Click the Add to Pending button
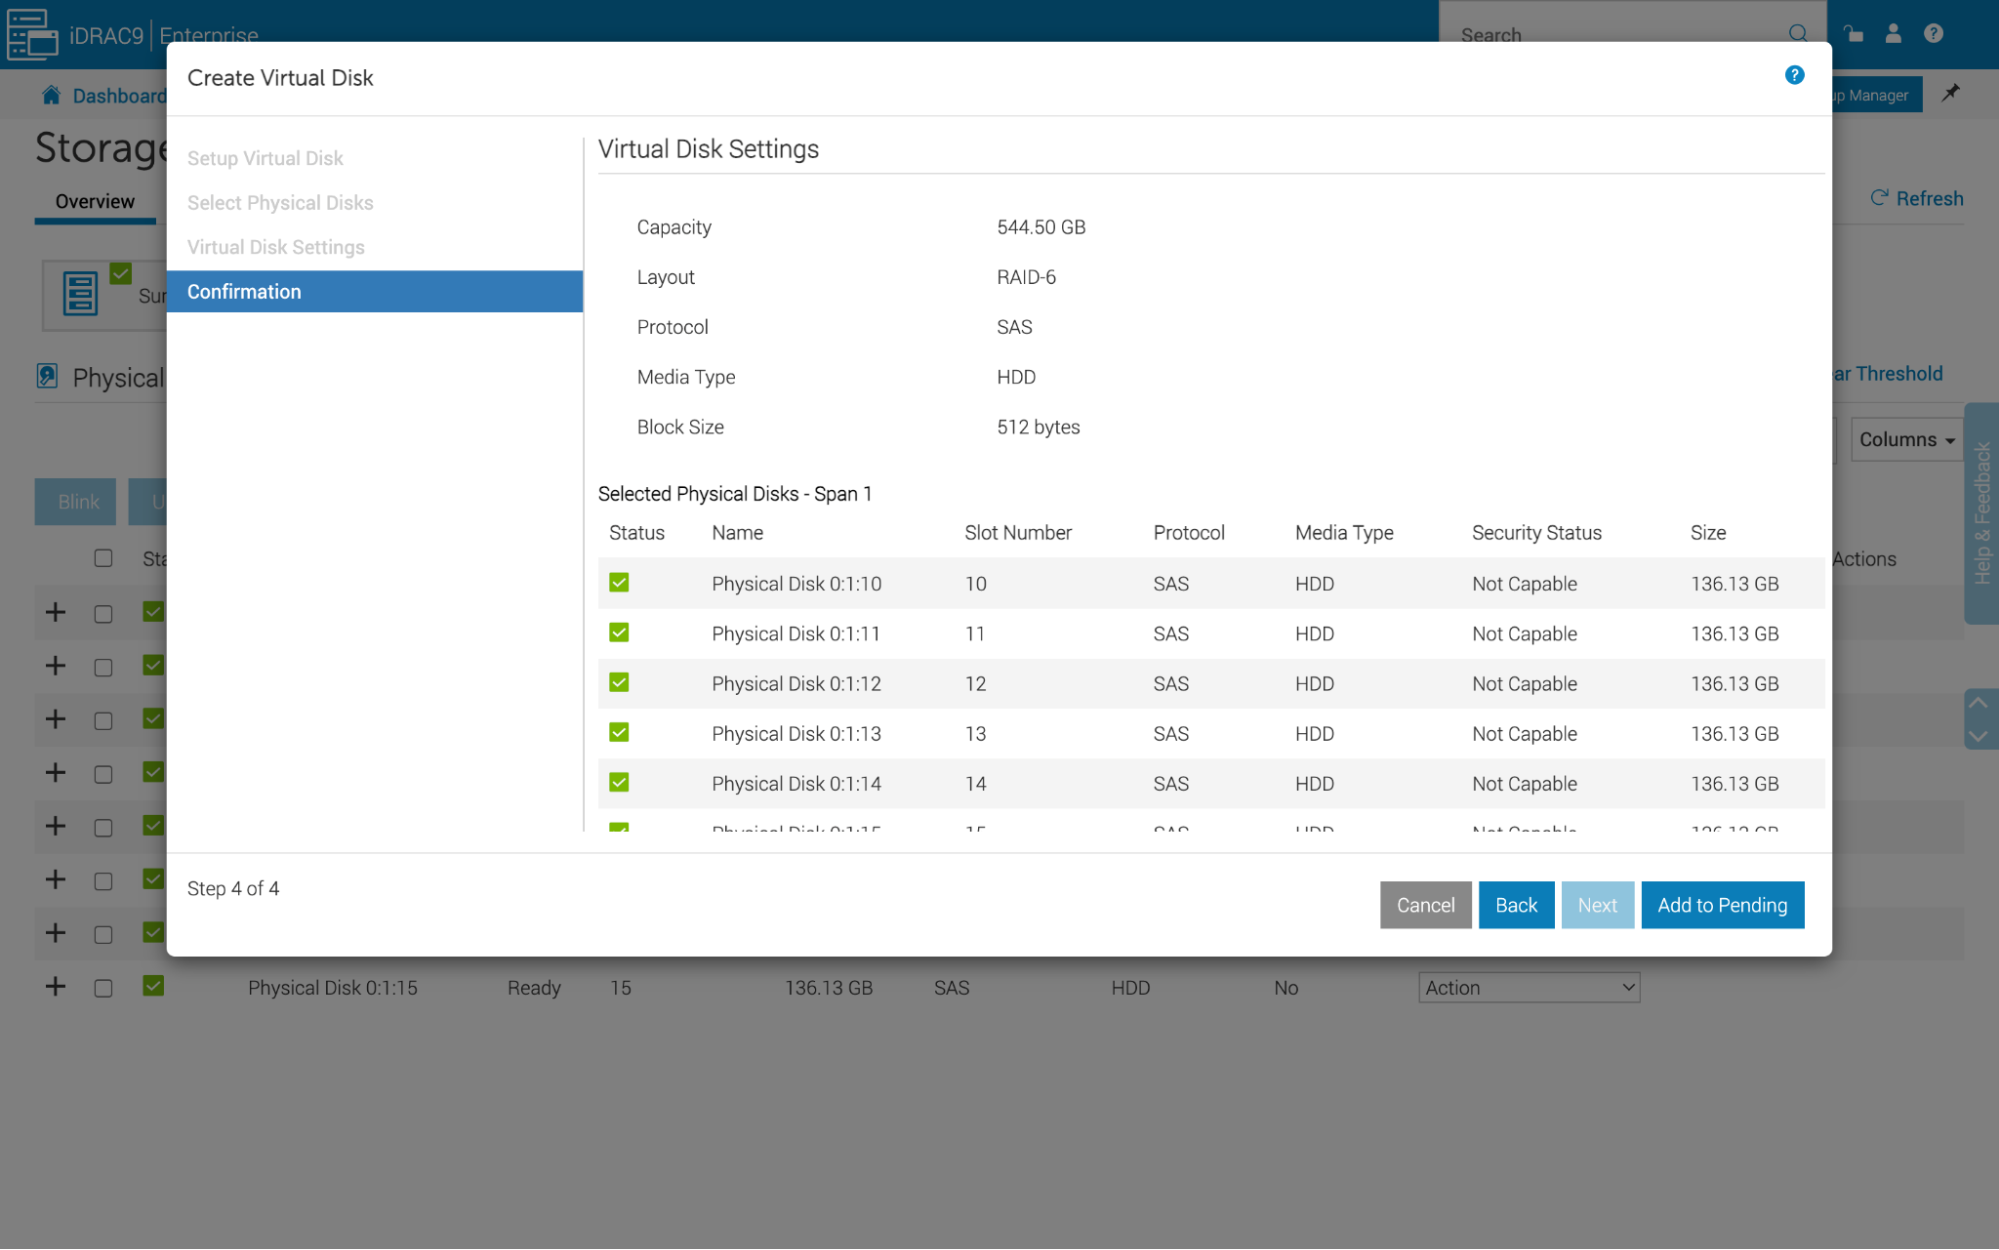Viewport: 1999px width, 1250px height. 1722,905
